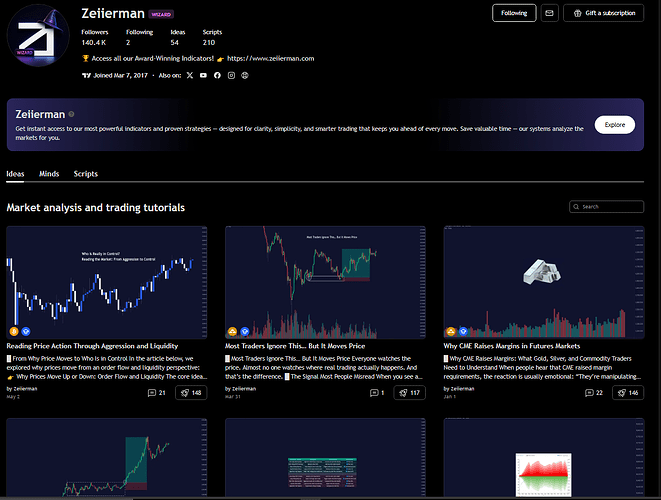The image size is (661, 500).
Task: Click Market analysis and trading tutorials heading
Action: (x=96, y=207)
